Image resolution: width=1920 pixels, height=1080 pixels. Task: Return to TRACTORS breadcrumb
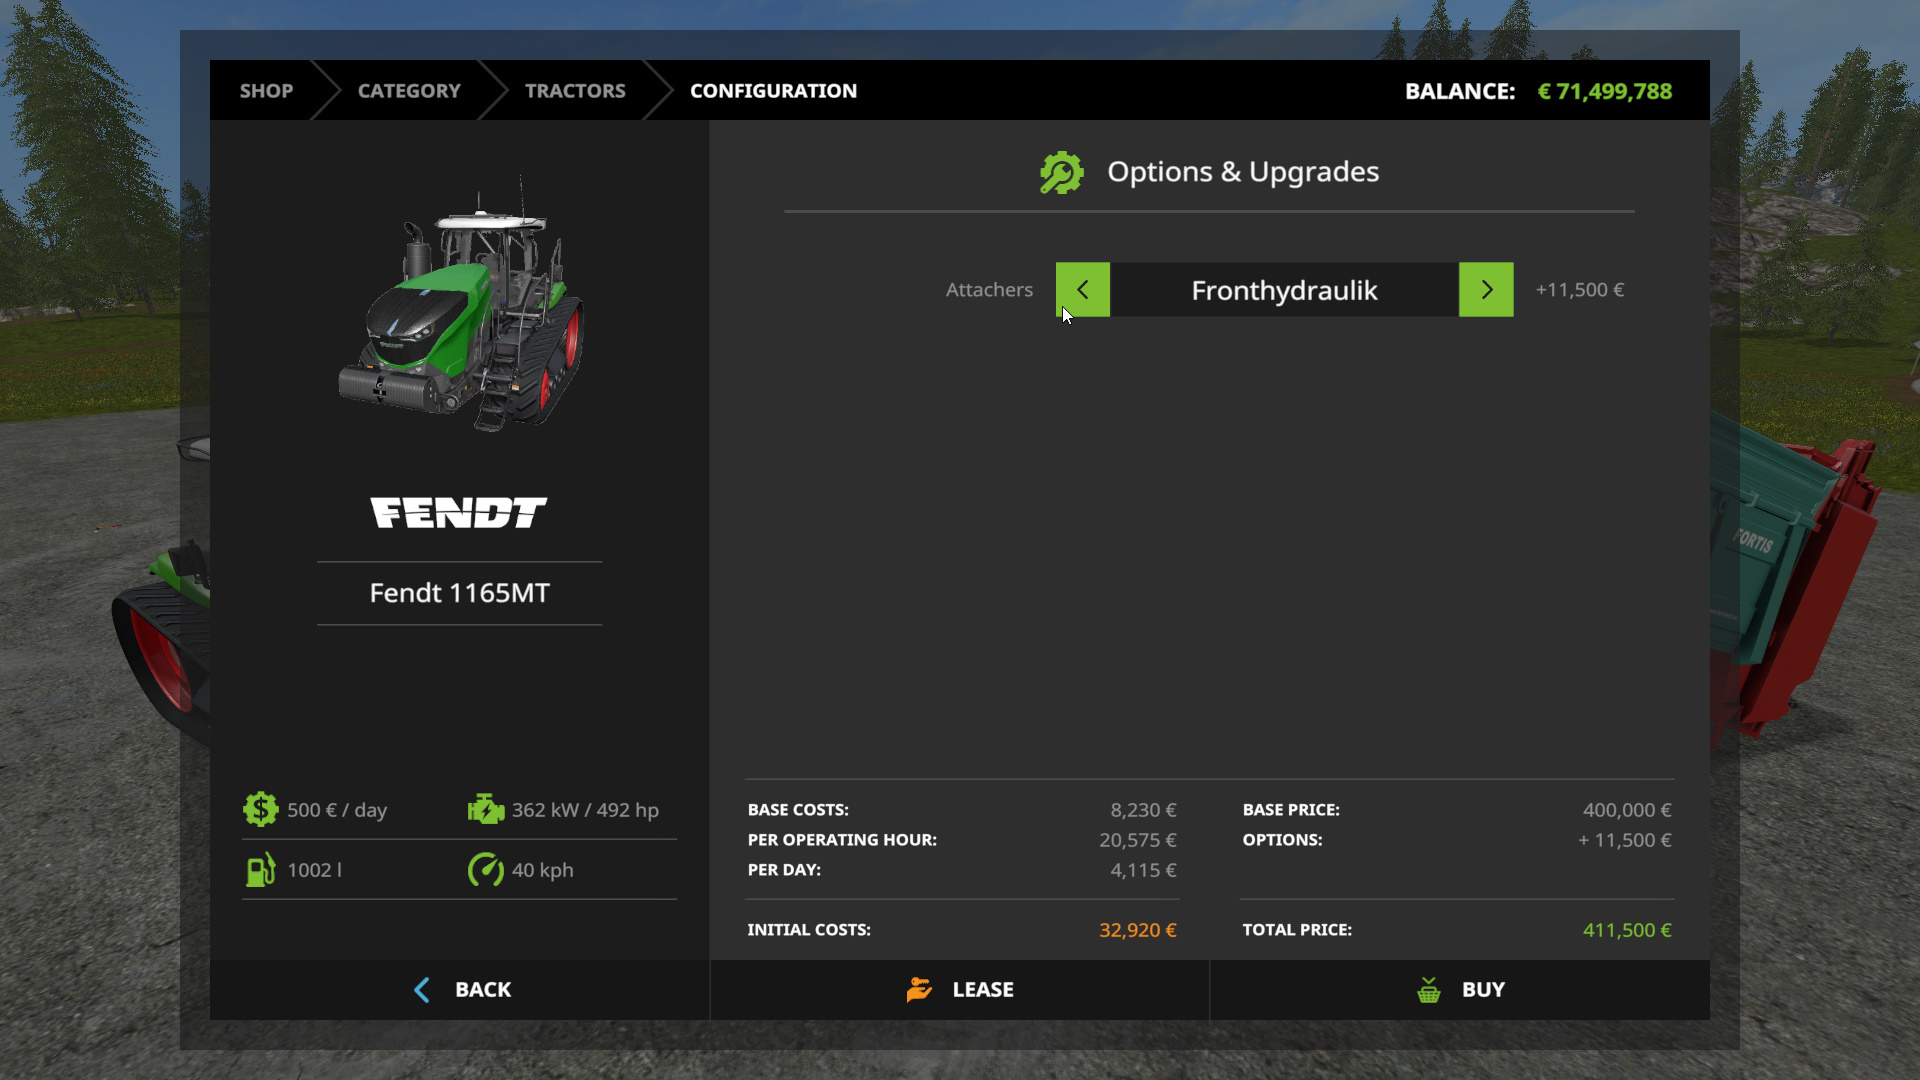575,91
